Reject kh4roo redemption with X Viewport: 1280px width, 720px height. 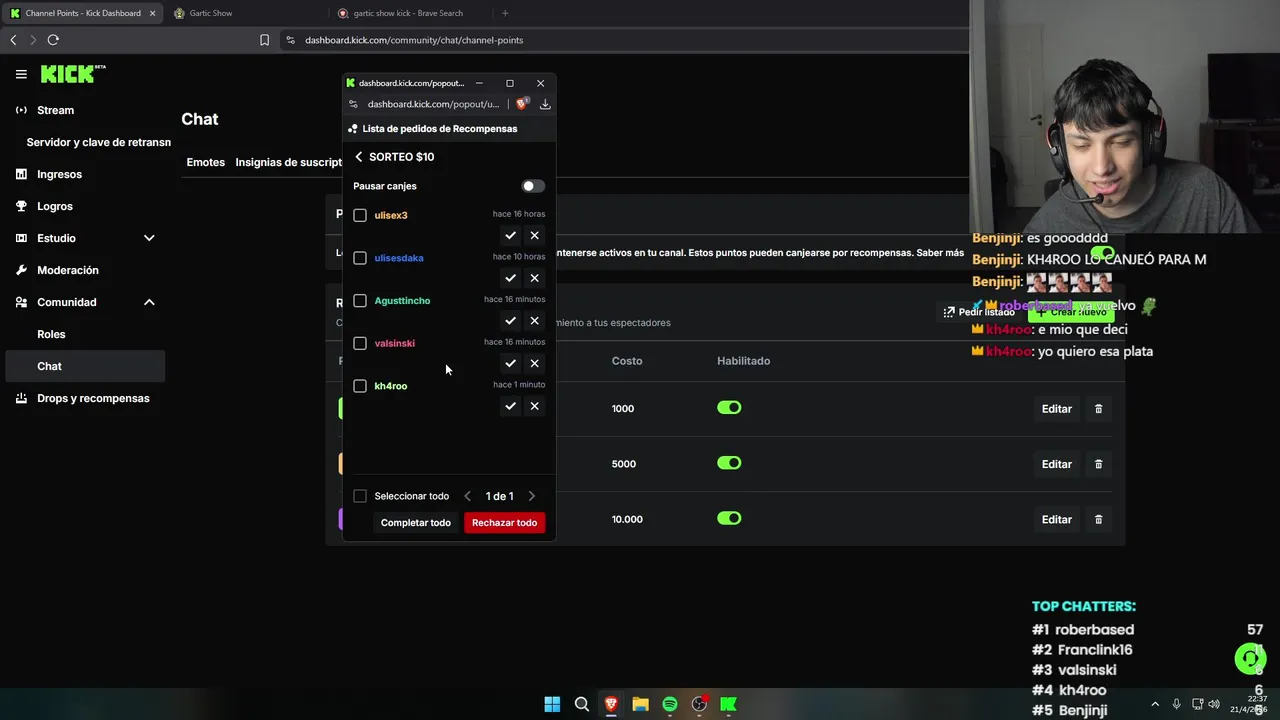(x=534, y=406)
